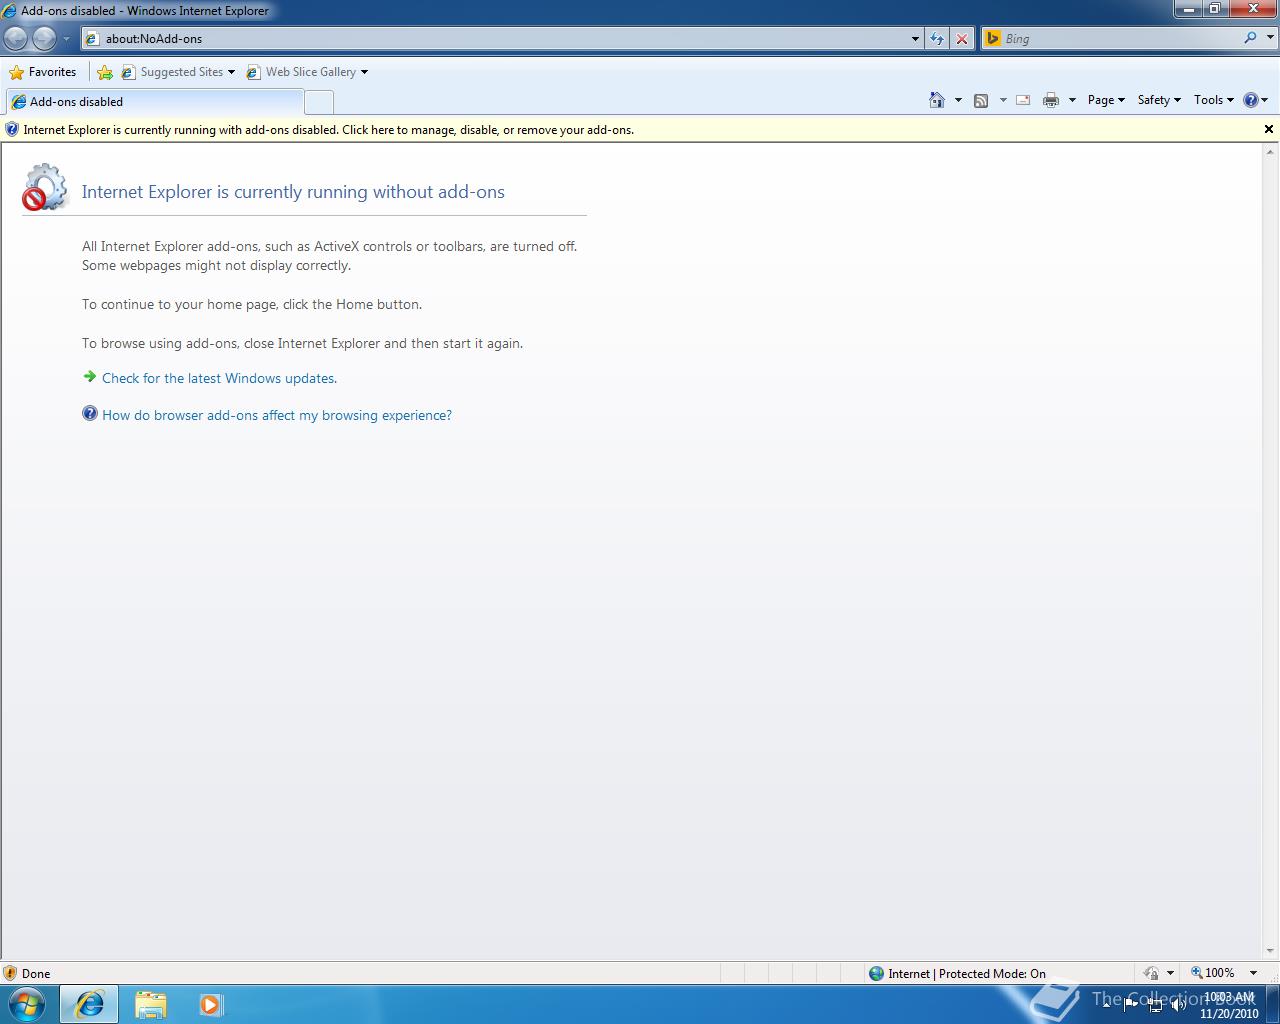
Task: Print page with the printer icon
Action: click(1051, 100)
